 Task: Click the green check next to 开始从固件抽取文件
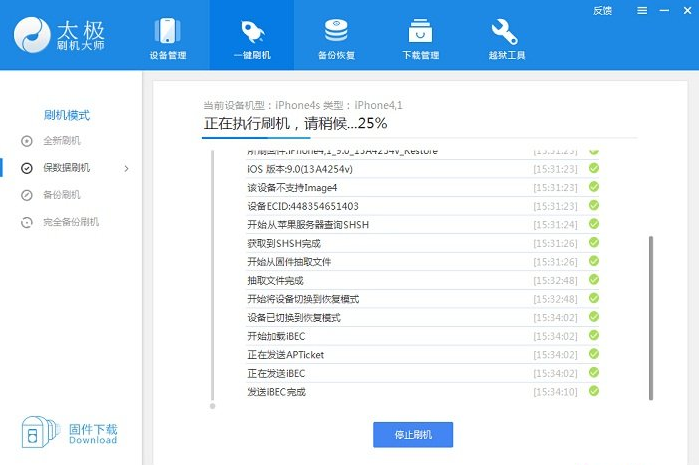[594, 261]
